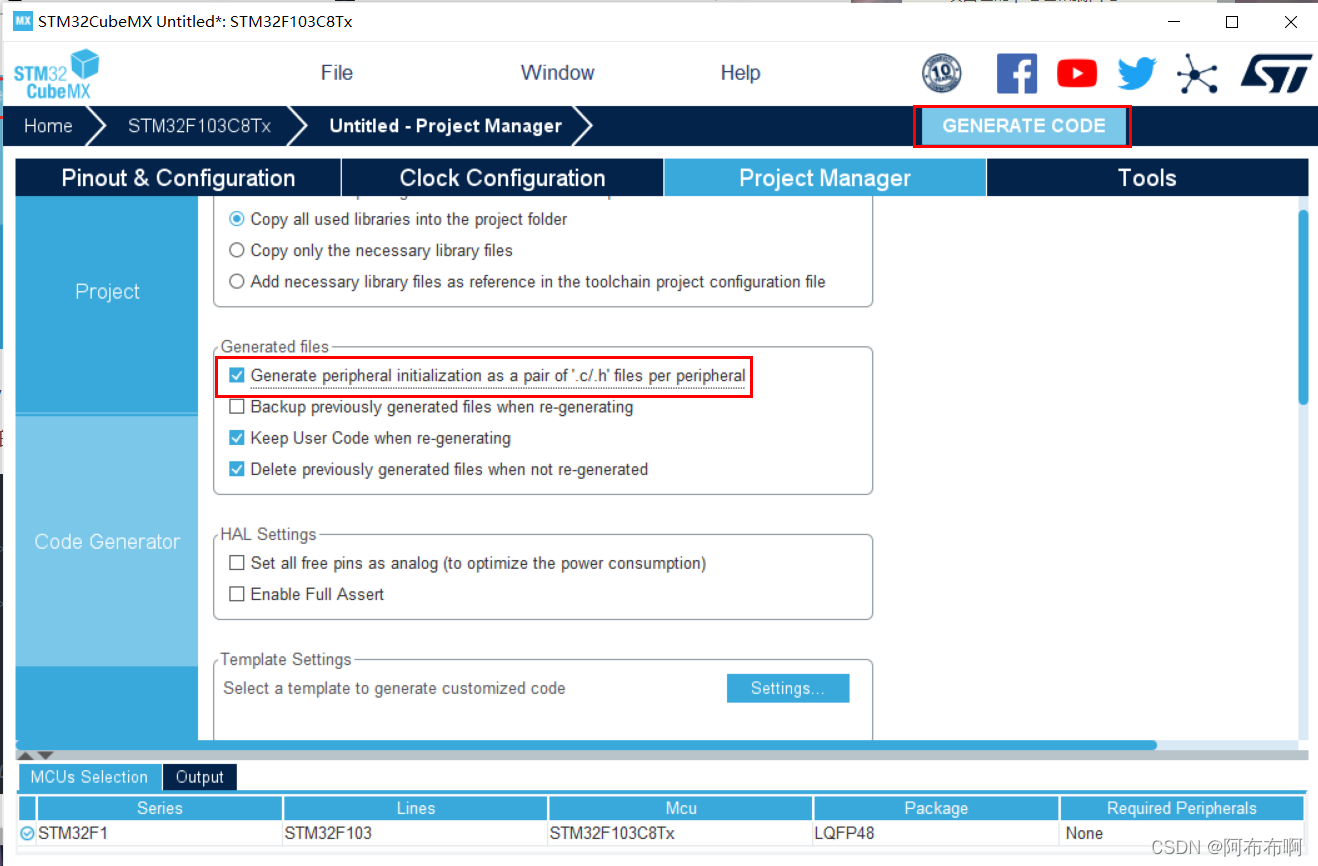Viewport: 1318px width, 866px height.
Task: Click the Generated files group label
Action: pos(275,347)
